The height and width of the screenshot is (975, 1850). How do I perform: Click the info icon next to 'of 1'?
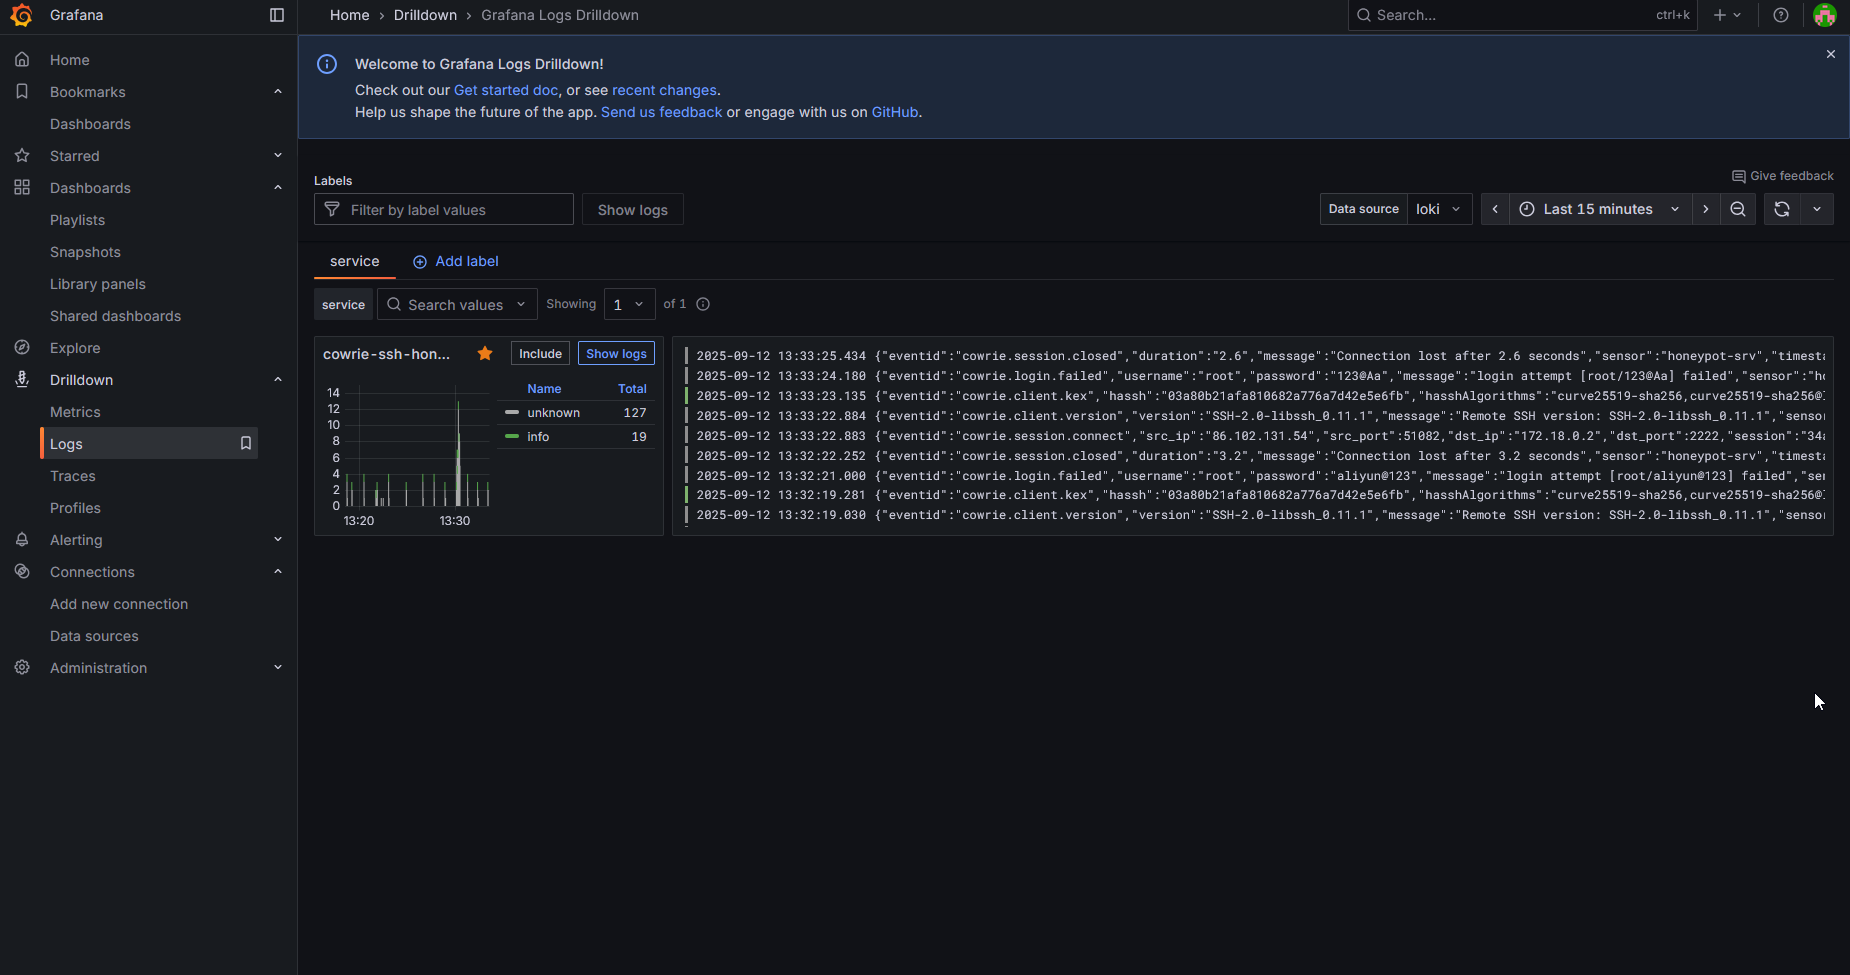click(703, 304)
